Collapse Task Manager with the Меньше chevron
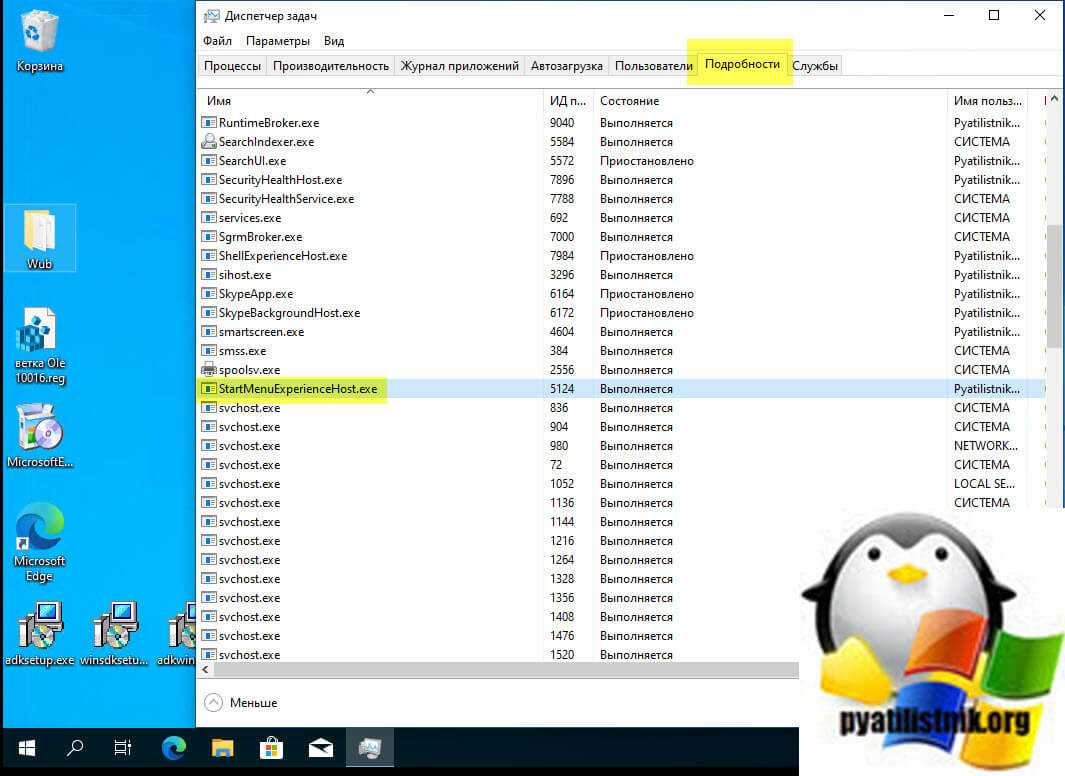The image size is (1065, 776). pos(213,703)
